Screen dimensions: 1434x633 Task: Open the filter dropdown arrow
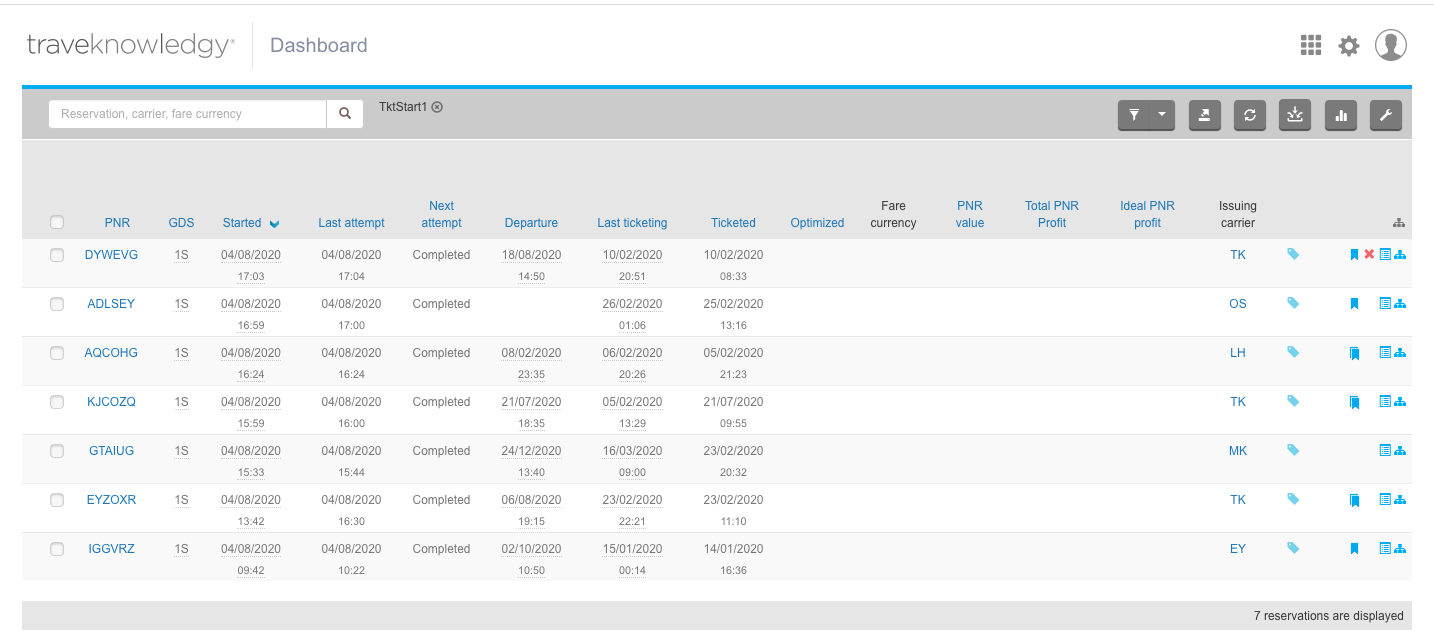click(1162, 115)
